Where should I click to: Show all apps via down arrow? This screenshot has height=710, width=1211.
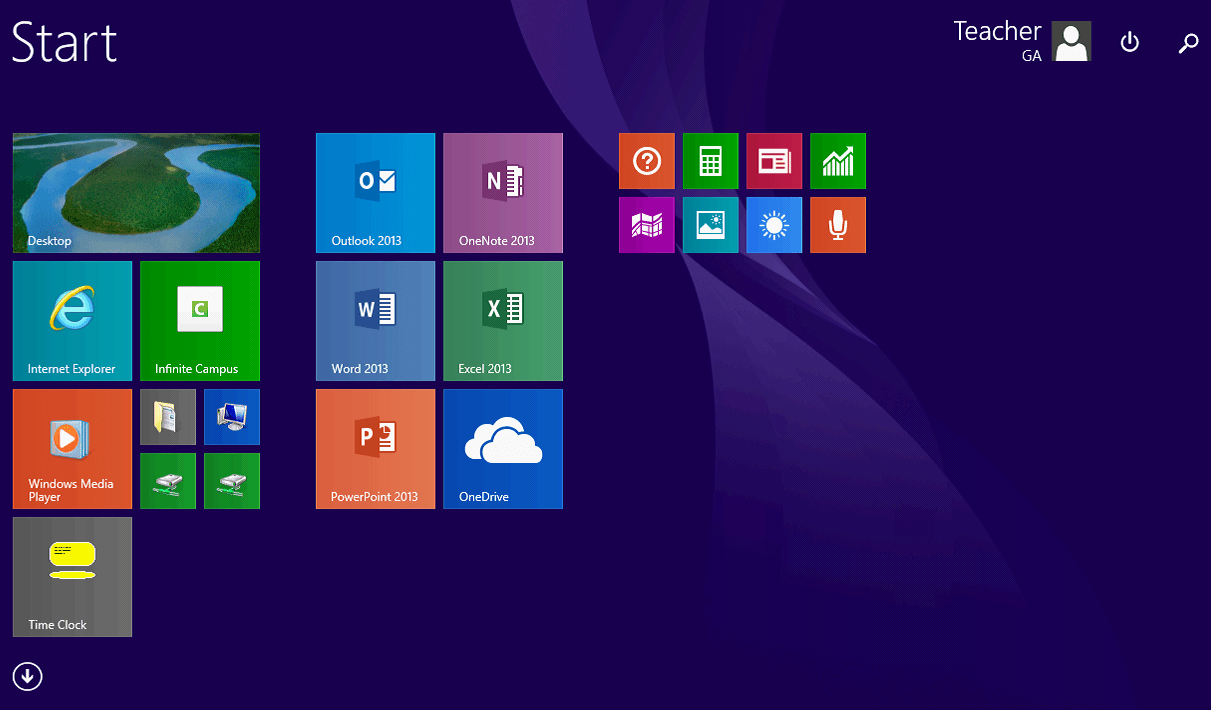[x=28, y=677]
